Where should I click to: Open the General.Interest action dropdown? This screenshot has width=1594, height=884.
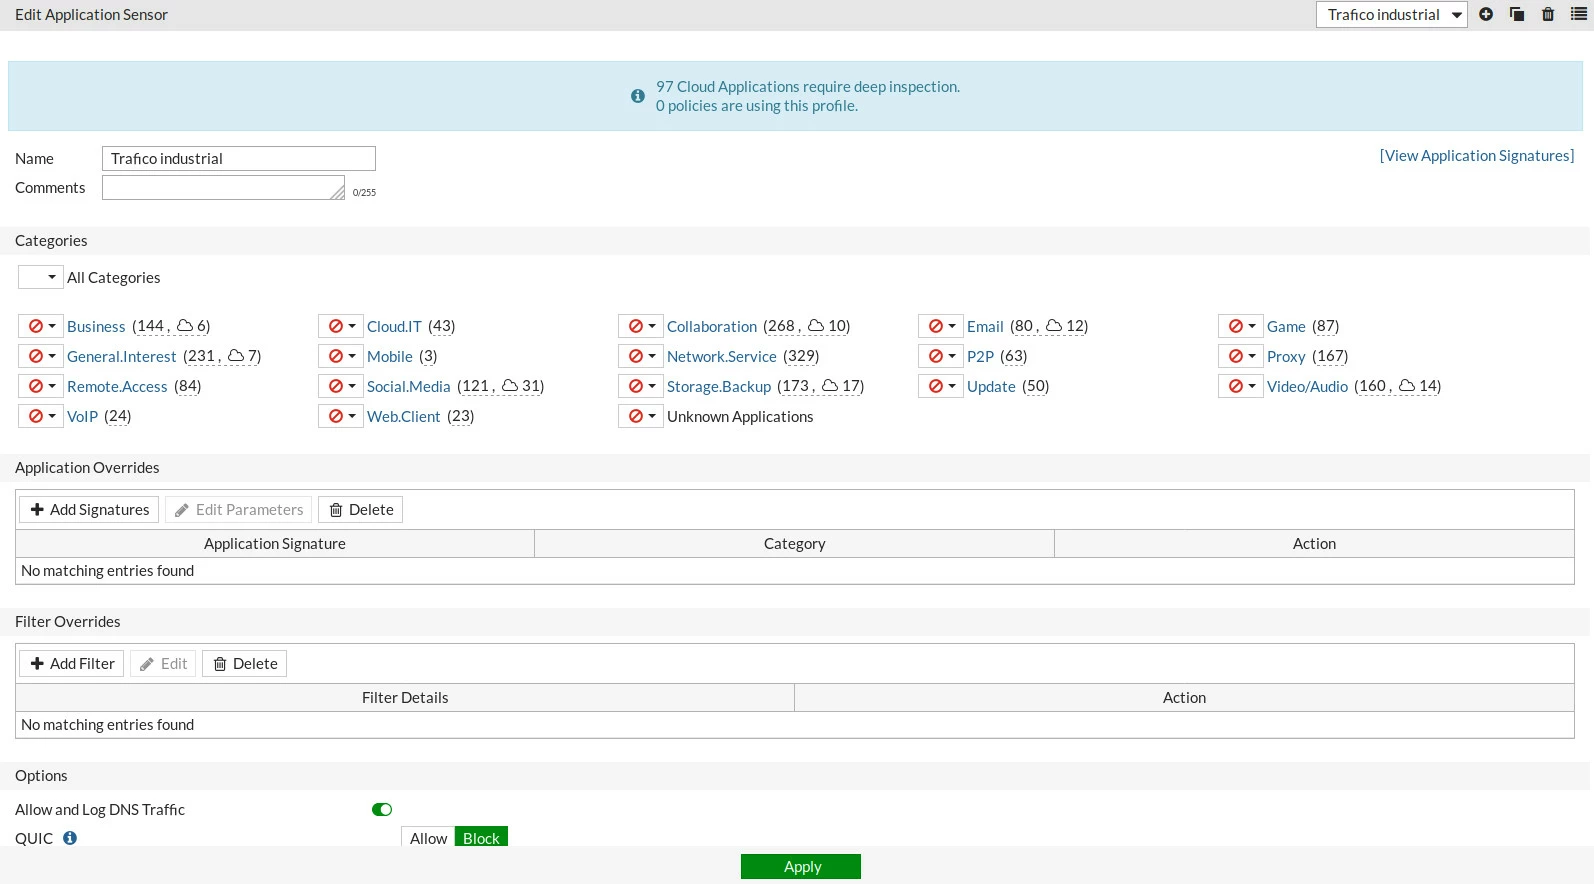[x=41, y=356]
